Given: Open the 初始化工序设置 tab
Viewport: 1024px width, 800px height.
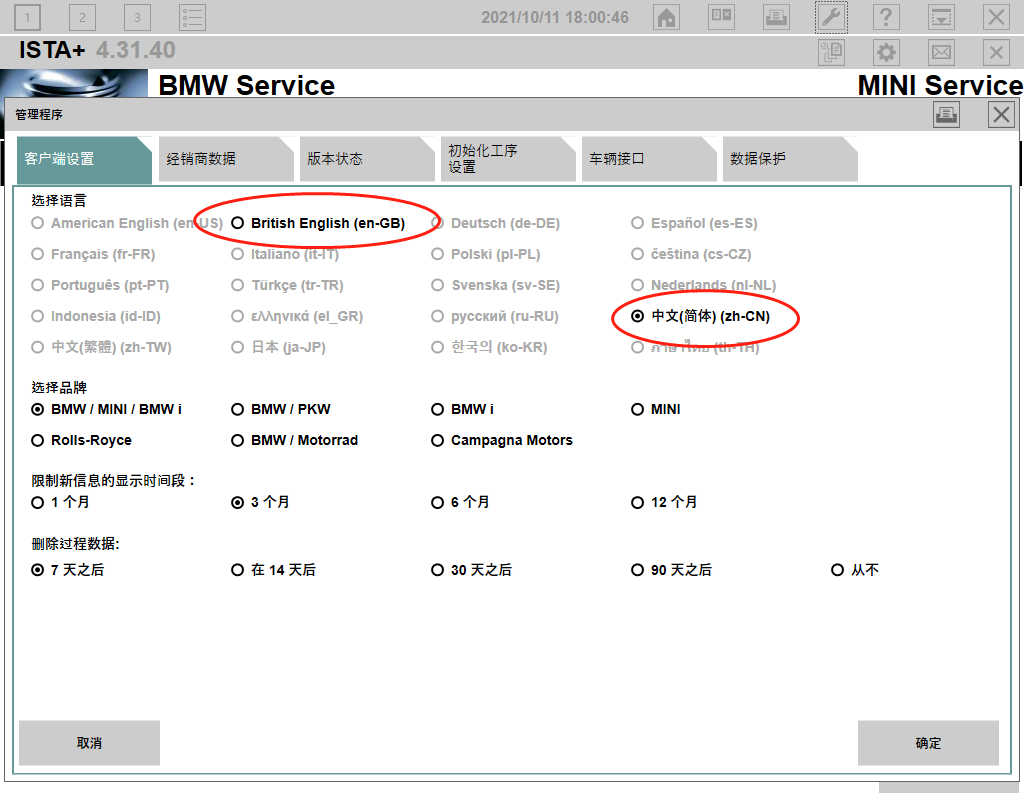Looking at the screenshot, I should tap(507, 159).
